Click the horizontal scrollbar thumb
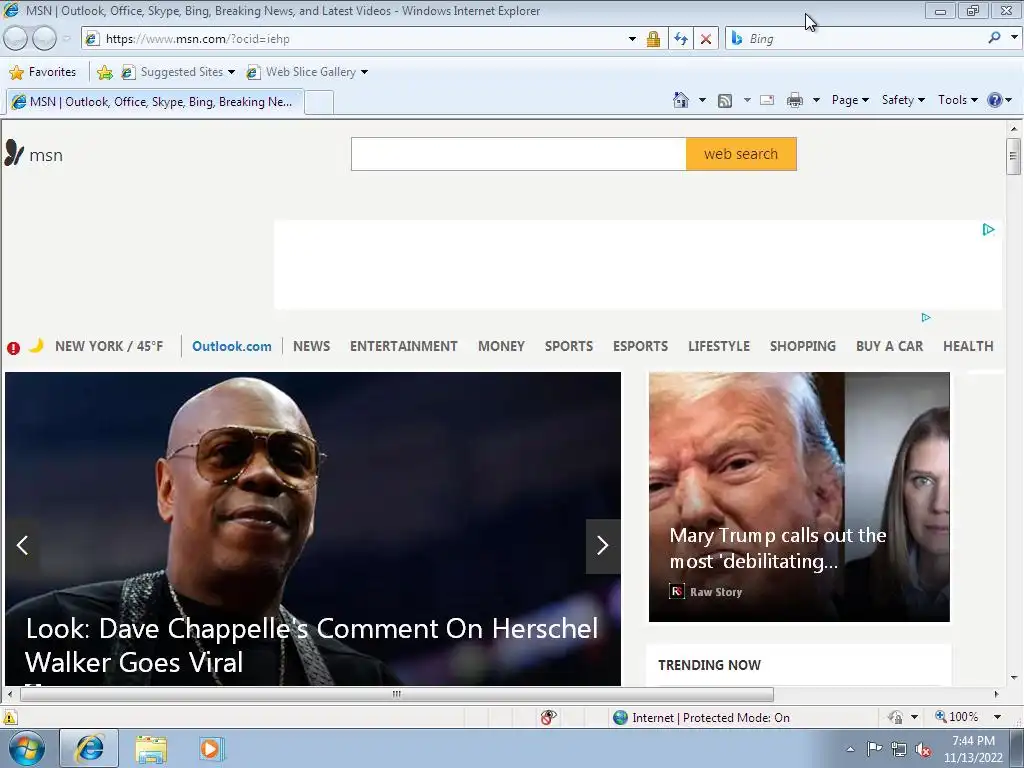The height and width of the screenshot is (768, 1024). (x=396, y=694)
